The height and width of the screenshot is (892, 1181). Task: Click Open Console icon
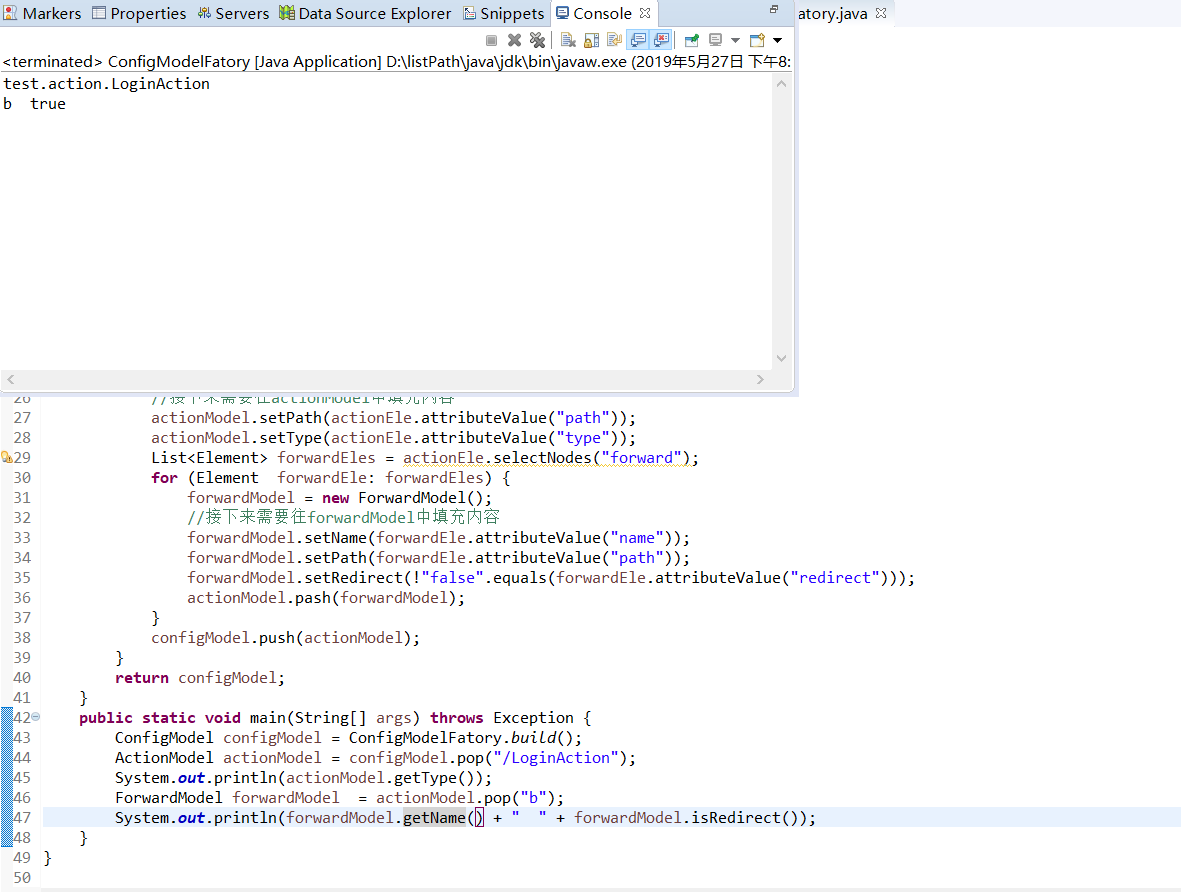pos(757,40)
